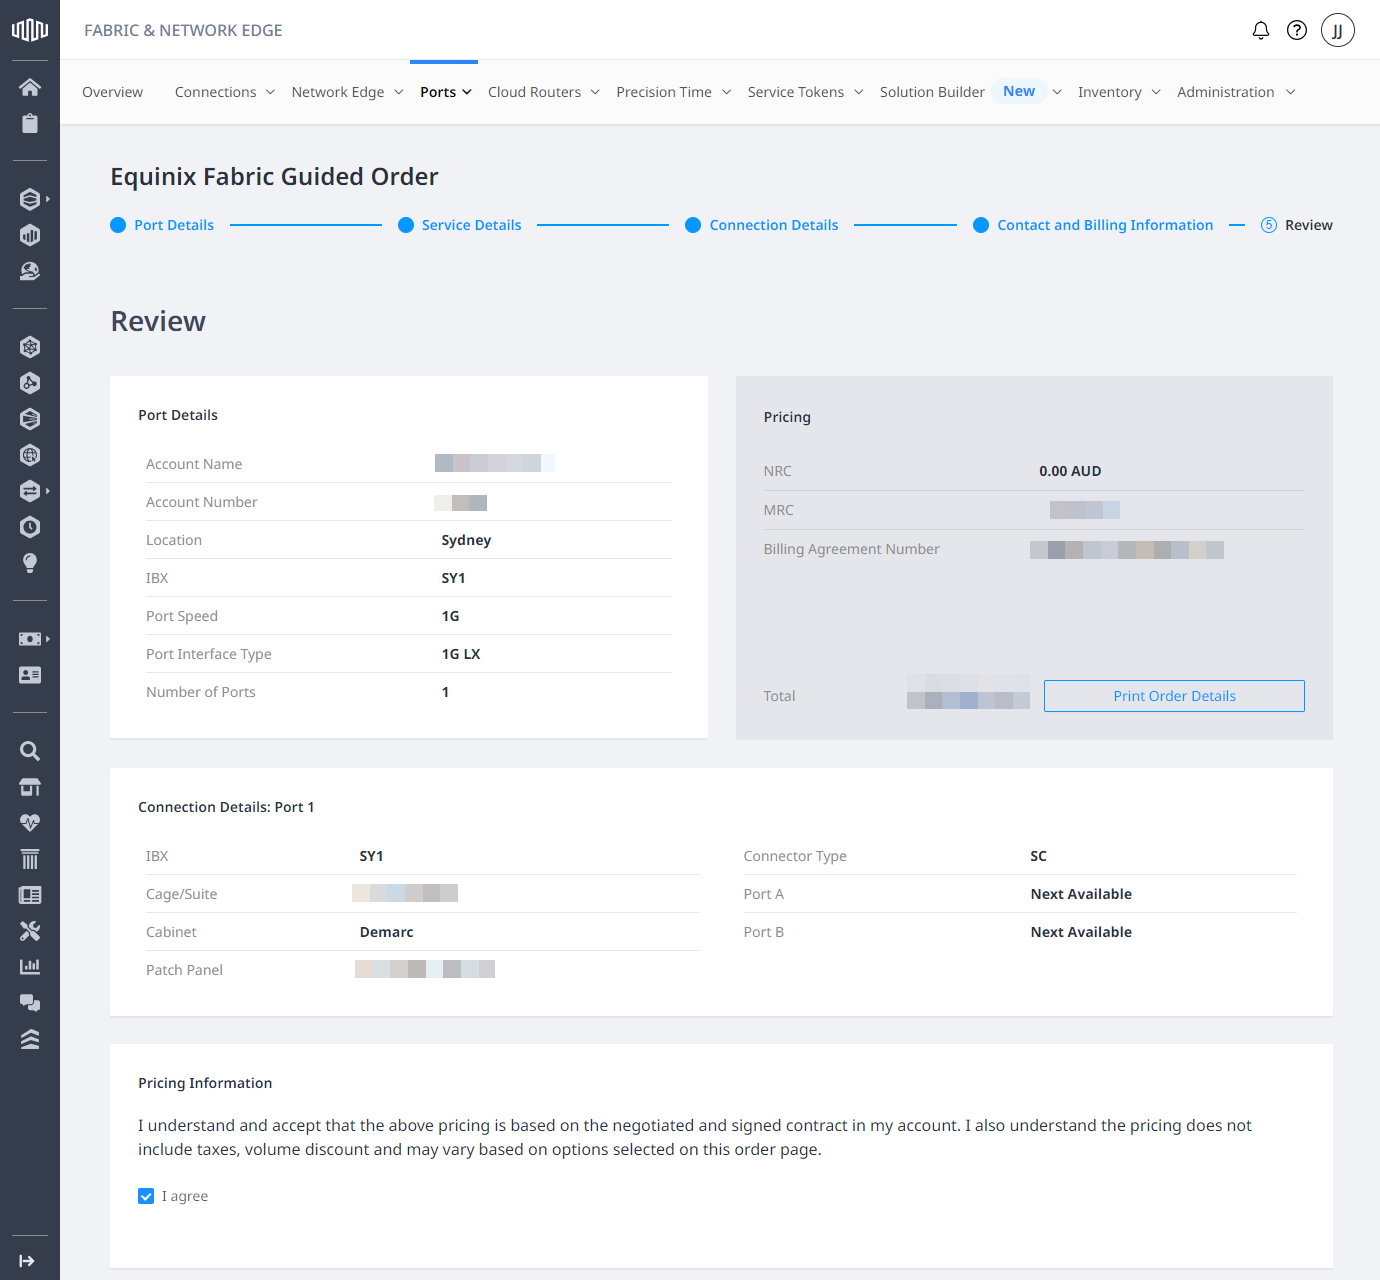Open the newspaper sidebar icon
Image resolution: width=1380 pixels, height=1280 pixels.
point(30,895)
